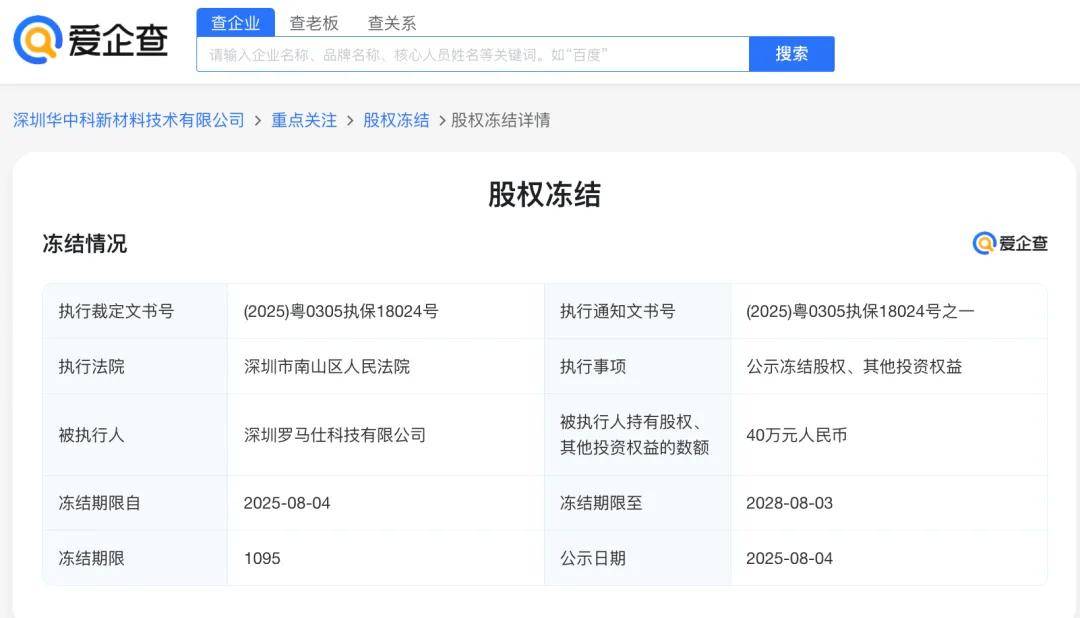Switch to the 查老板 tab
Screen dimensions: 1080x618
click(314, 23)
